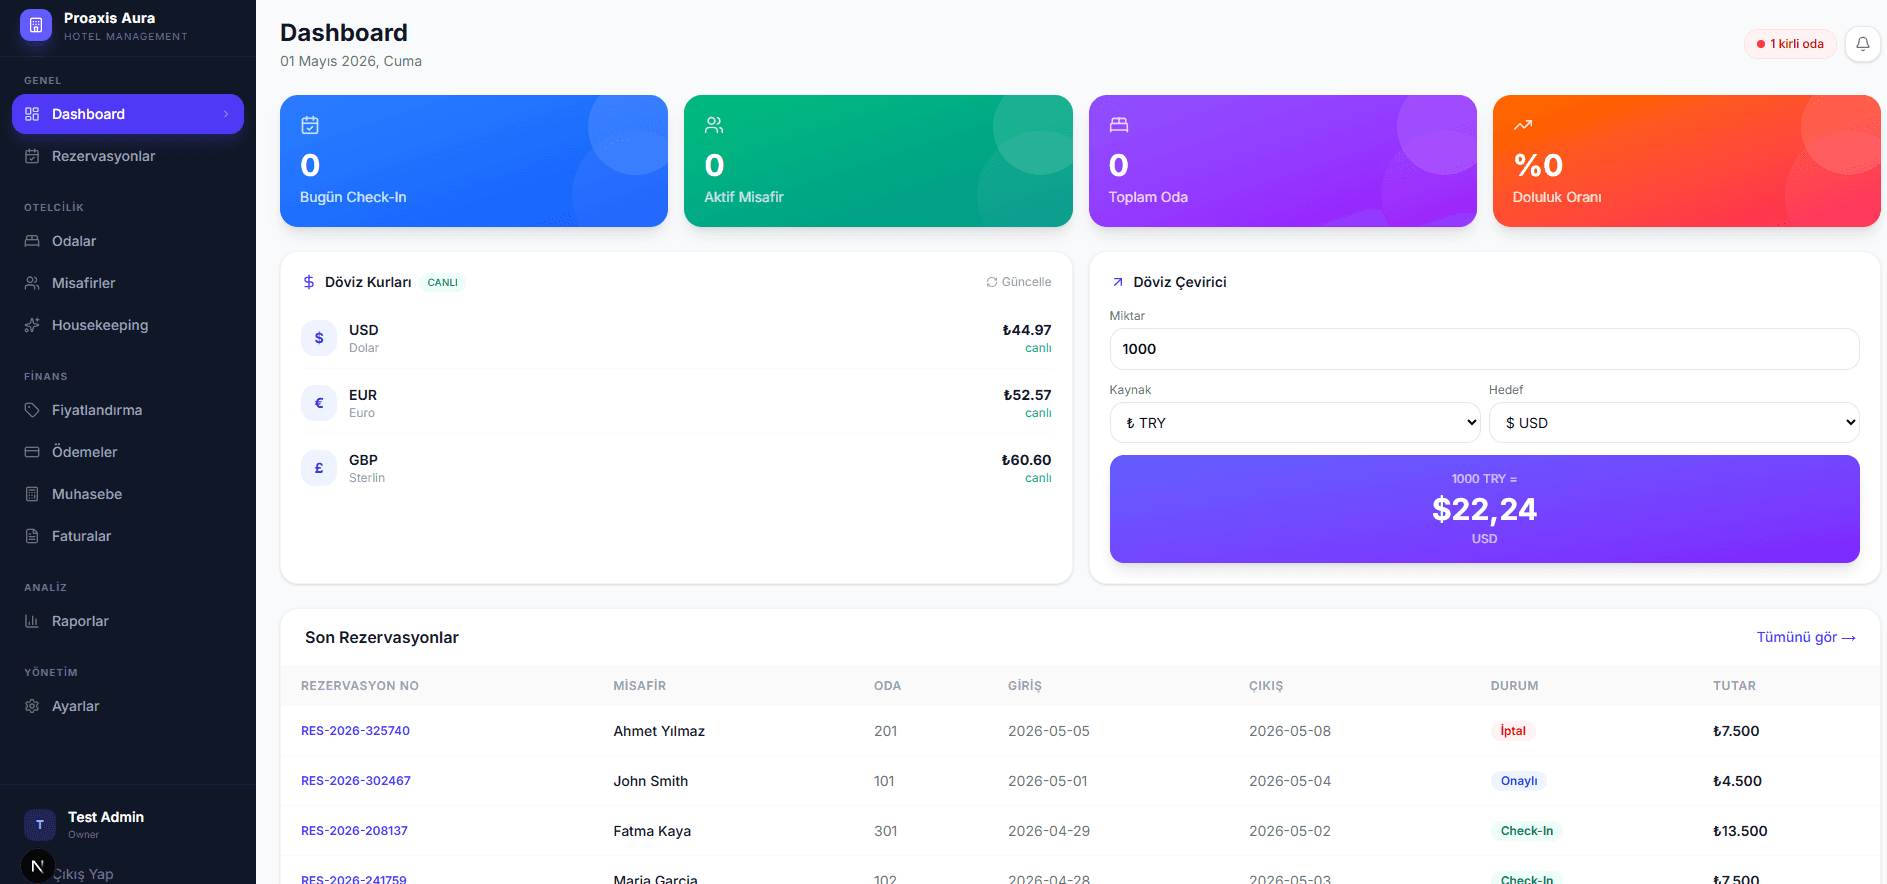The image size is (1887, 884).
Task: Click the Fiyatlandırma tag icon
Action: (x=32, y=410)
